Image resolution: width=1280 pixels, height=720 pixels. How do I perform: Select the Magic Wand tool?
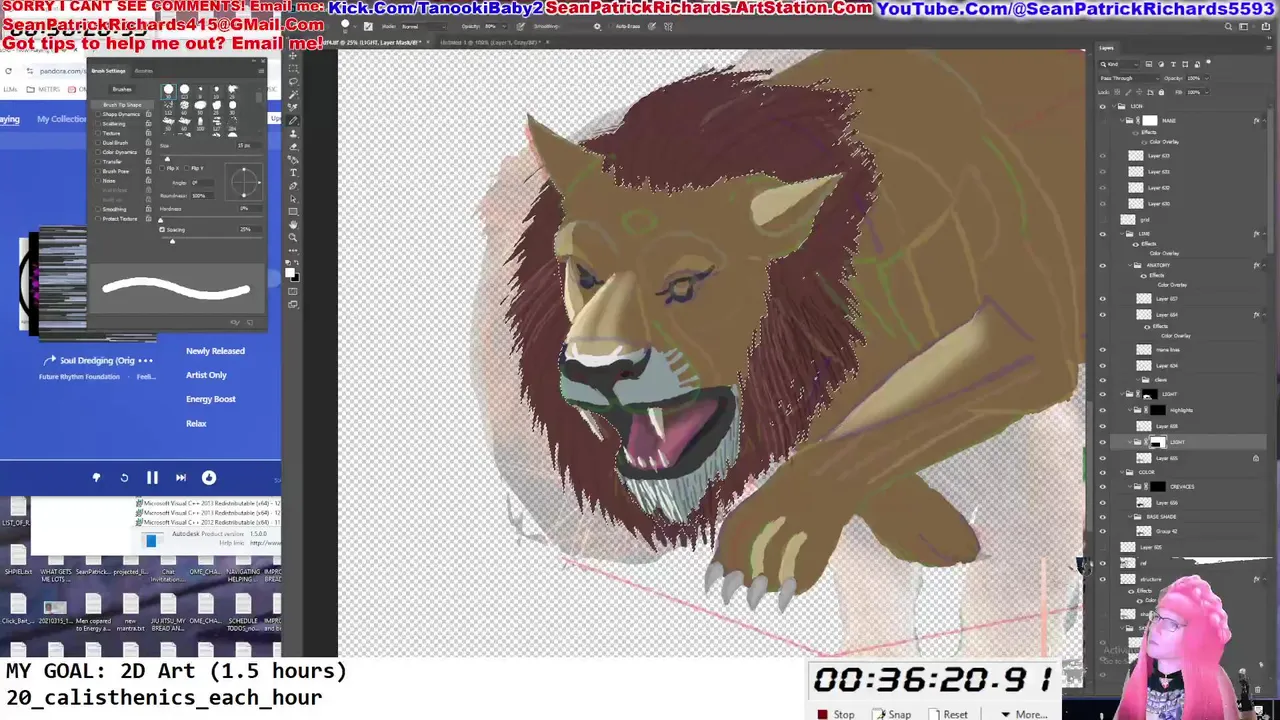294,94
